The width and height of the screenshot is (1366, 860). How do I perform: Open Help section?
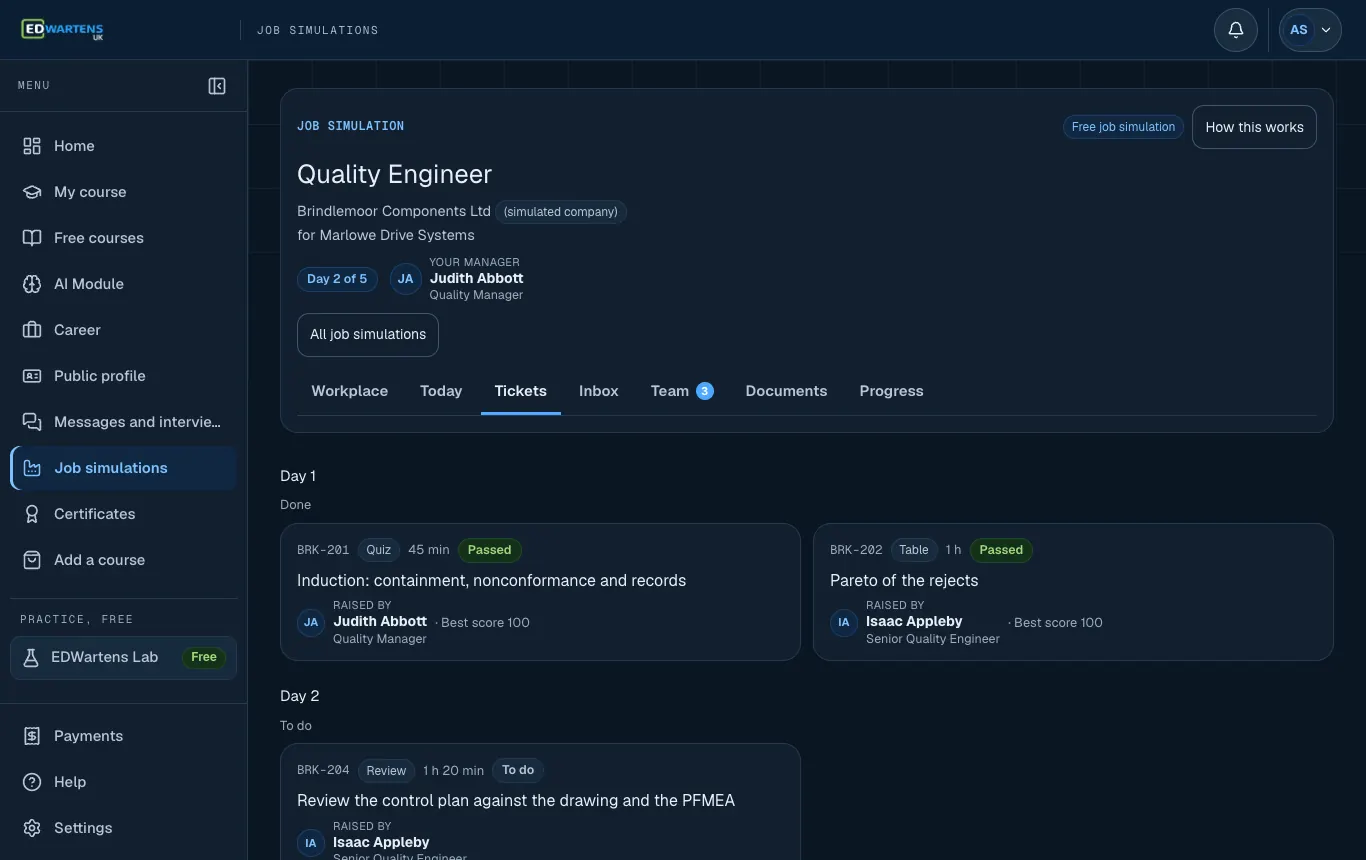123,782
